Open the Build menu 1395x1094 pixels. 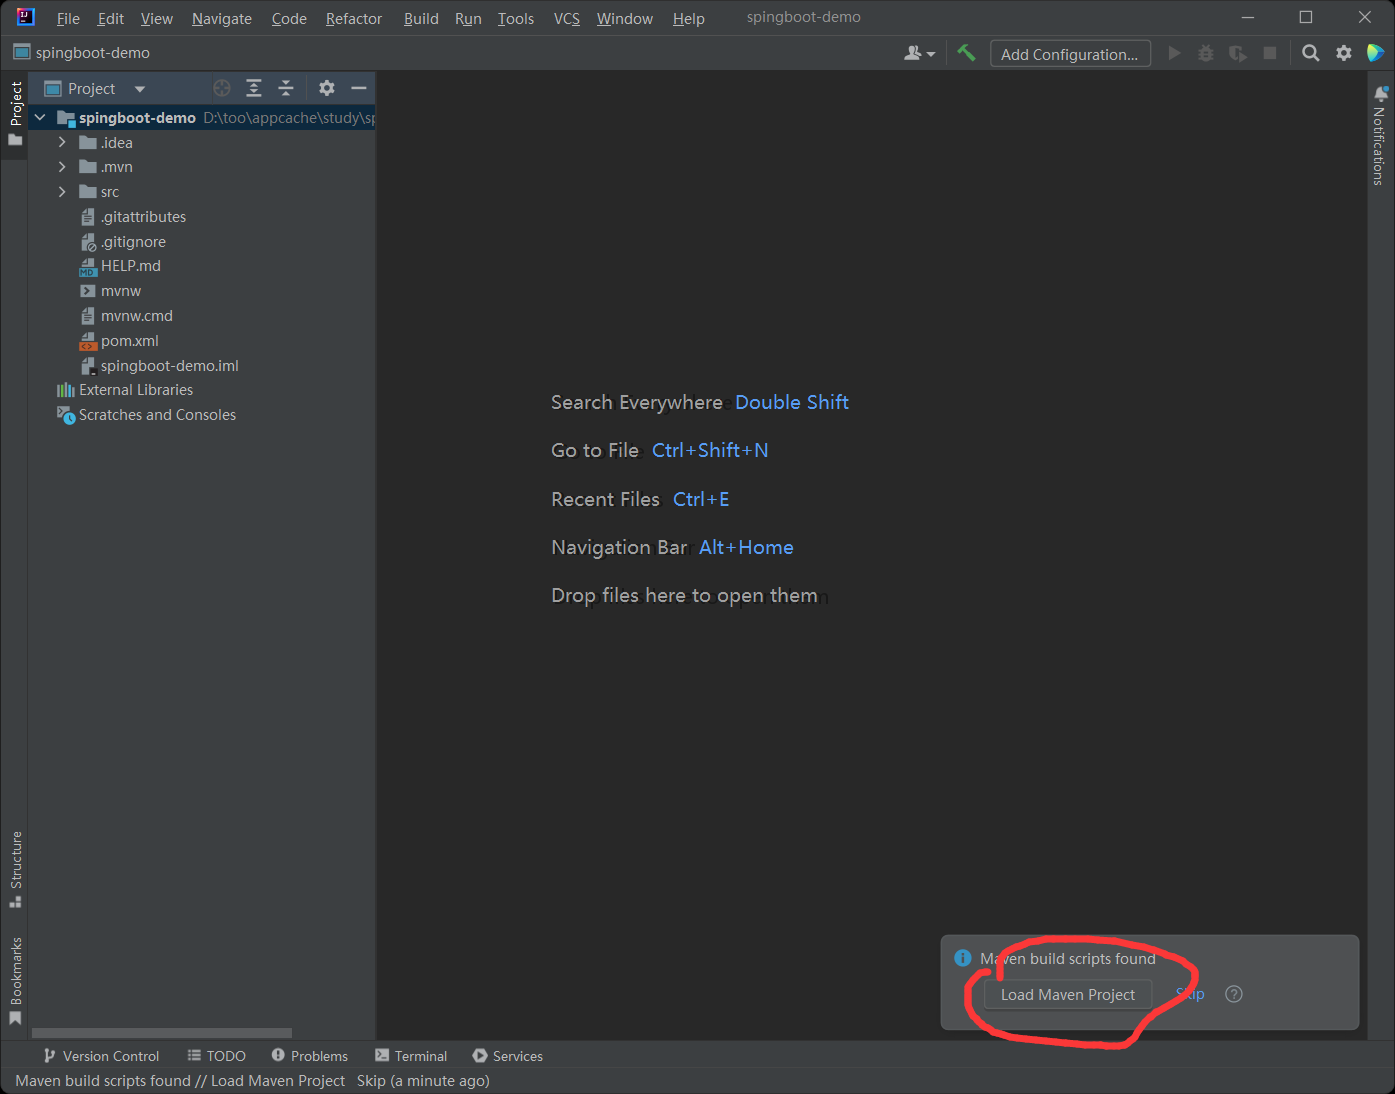point(421,18)
